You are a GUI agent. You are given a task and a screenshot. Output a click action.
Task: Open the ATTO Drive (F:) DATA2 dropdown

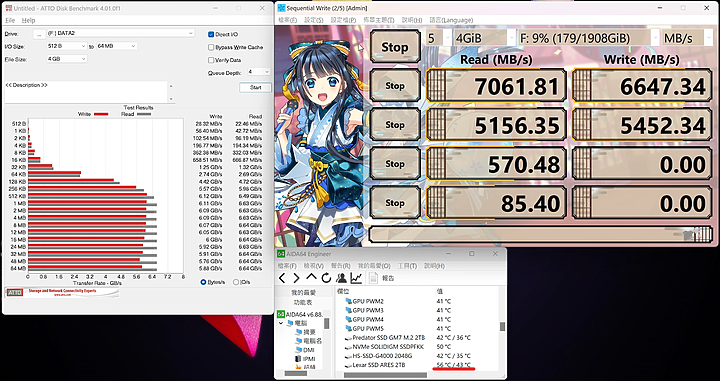point(120,34)
